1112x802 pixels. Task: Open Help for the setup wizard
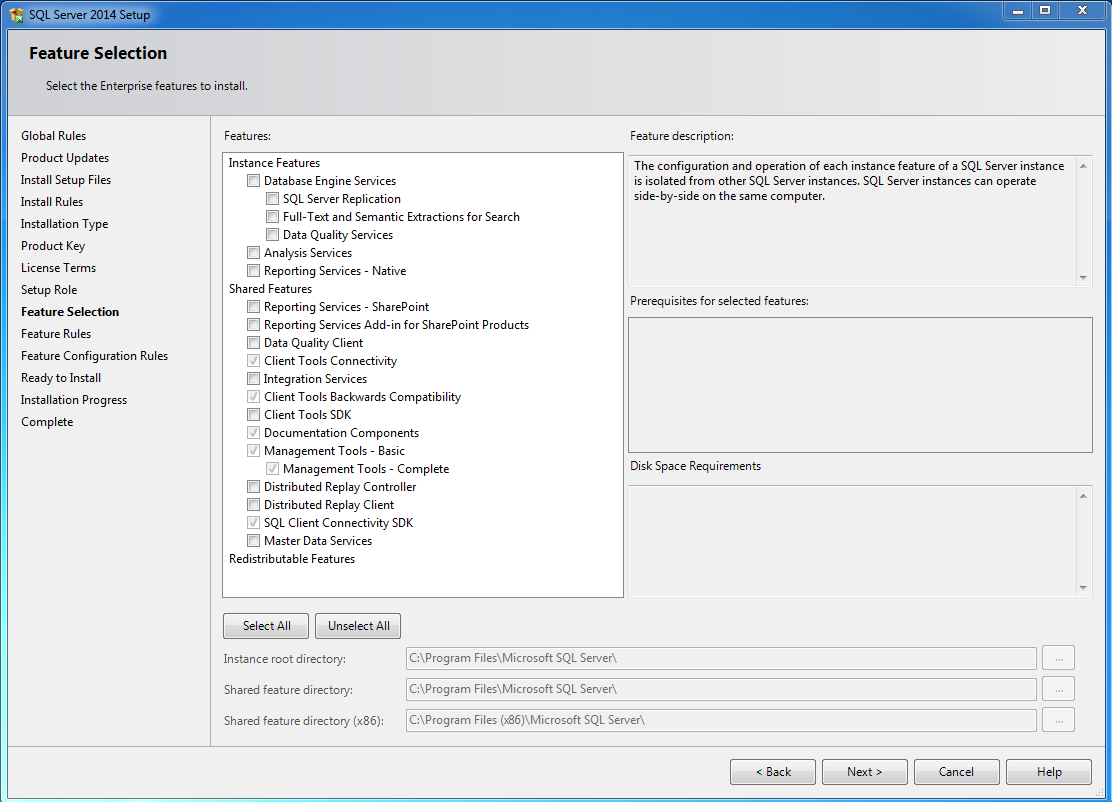(1048, 772)
